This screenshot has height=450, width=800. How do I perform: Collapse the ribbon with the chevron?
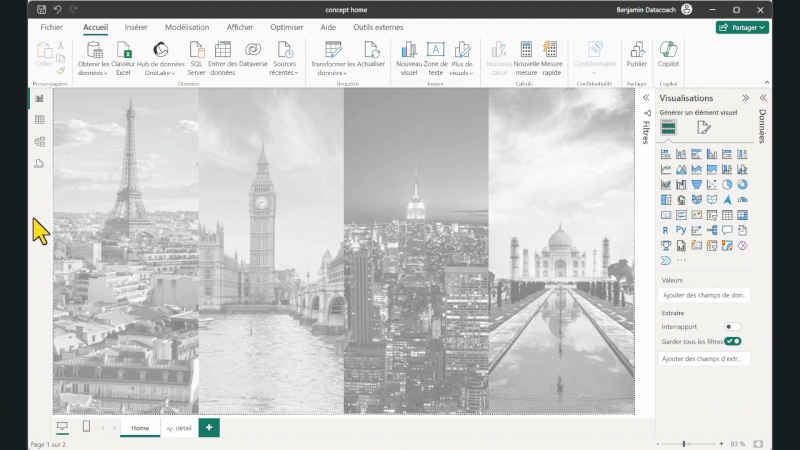coord(767,83)
